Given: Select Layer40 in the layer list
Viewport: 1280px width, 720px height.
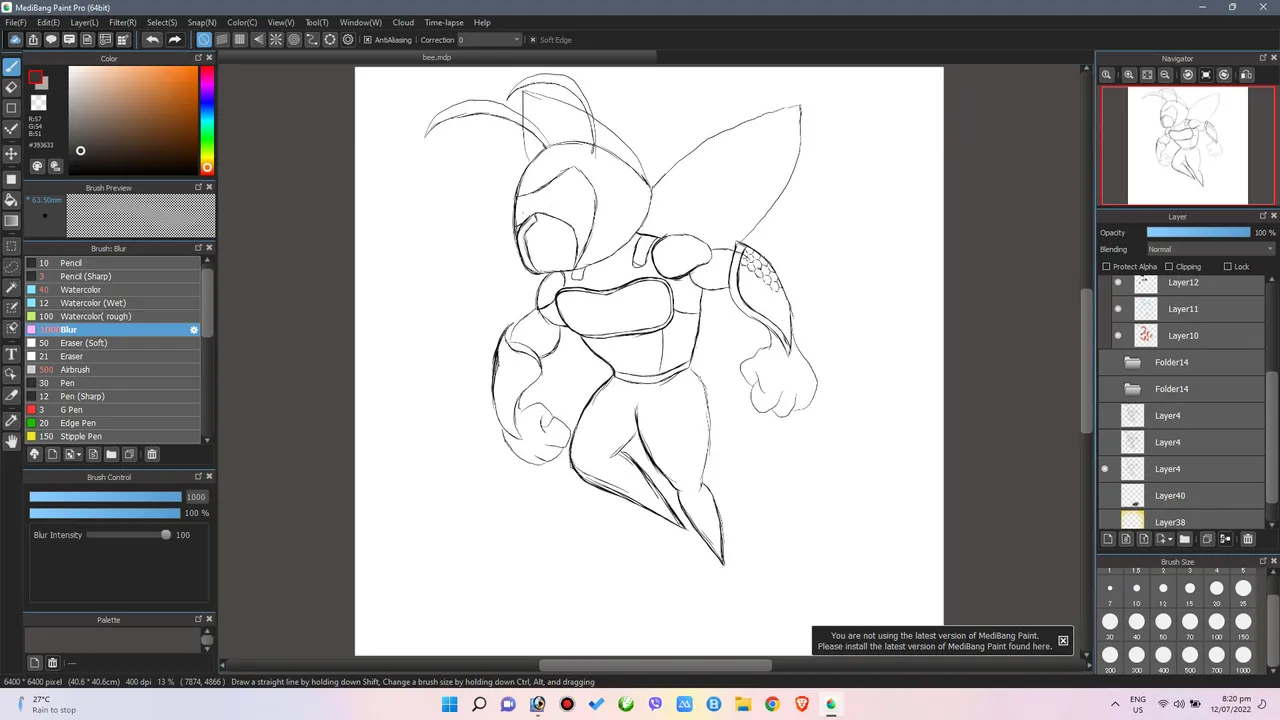Looking at the screenshot, I should [x=1182, y=496].
